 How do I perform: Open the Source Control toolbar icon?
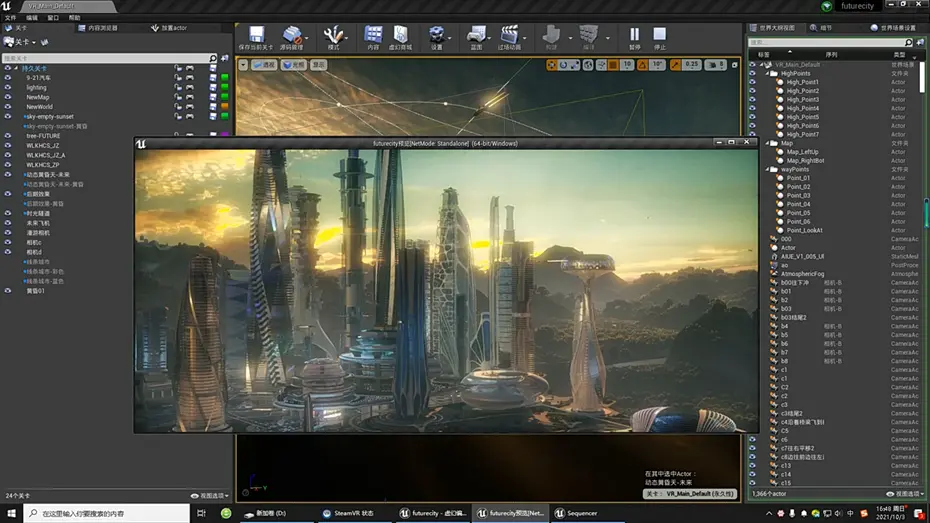291,34
